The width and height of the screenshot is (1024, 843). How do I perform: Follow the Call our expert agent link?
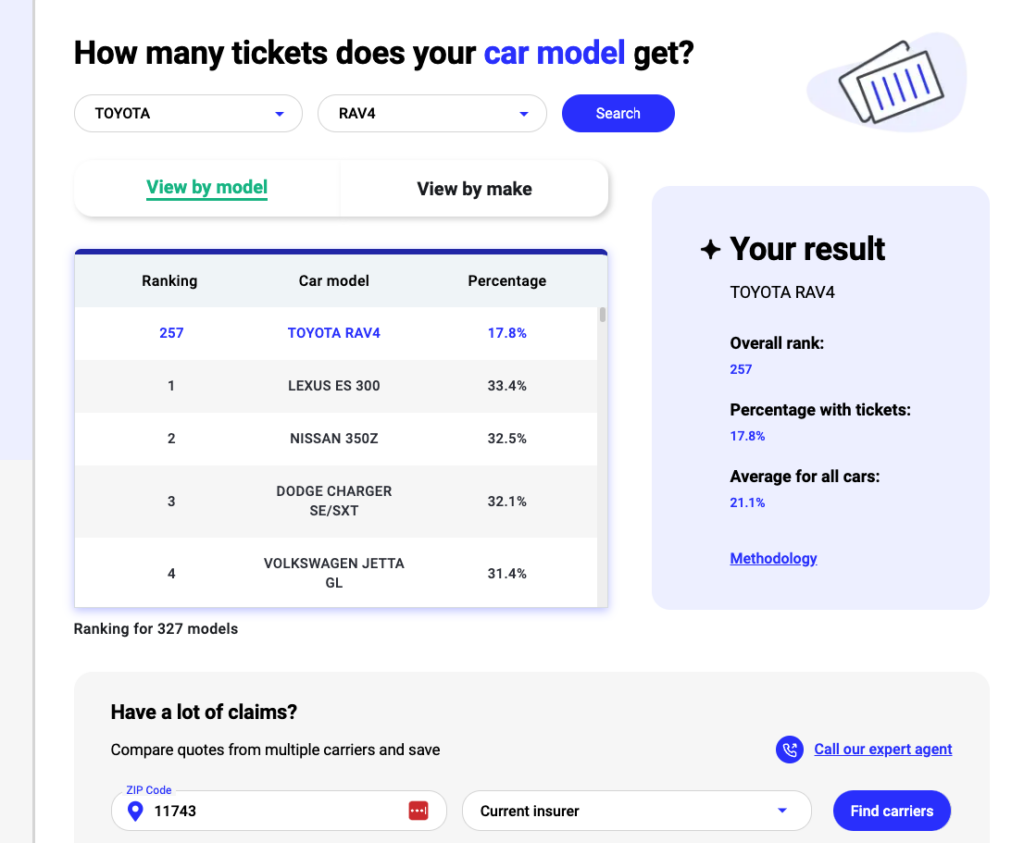coord(883,749)
